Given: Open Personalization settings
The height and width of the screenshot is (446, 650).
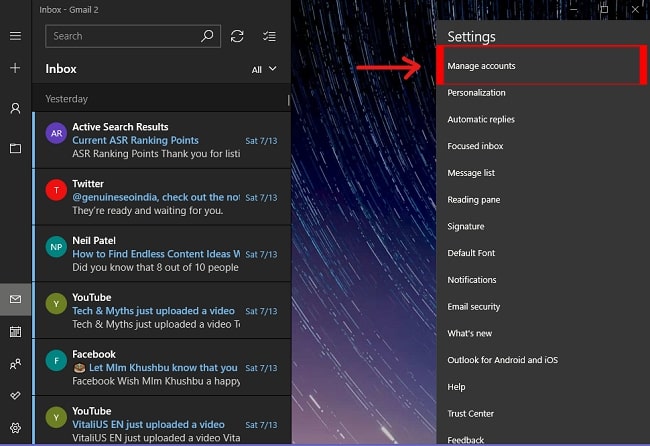Looking at the screenshot, I should 476,93.
